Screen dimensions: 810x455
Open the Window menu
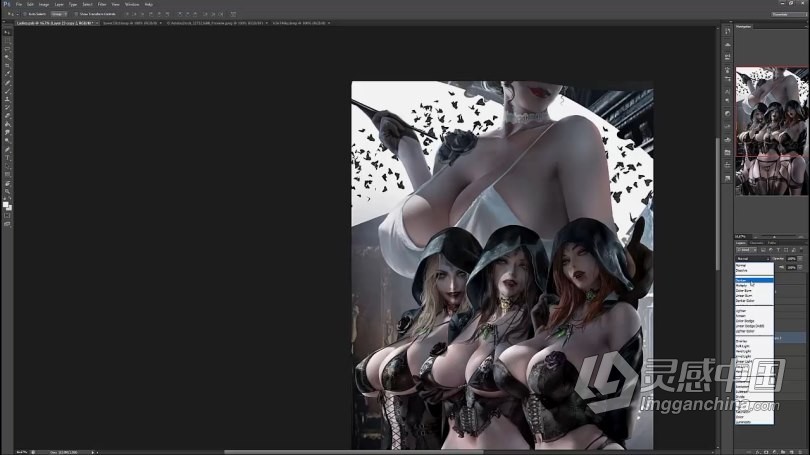coord(132,4)
